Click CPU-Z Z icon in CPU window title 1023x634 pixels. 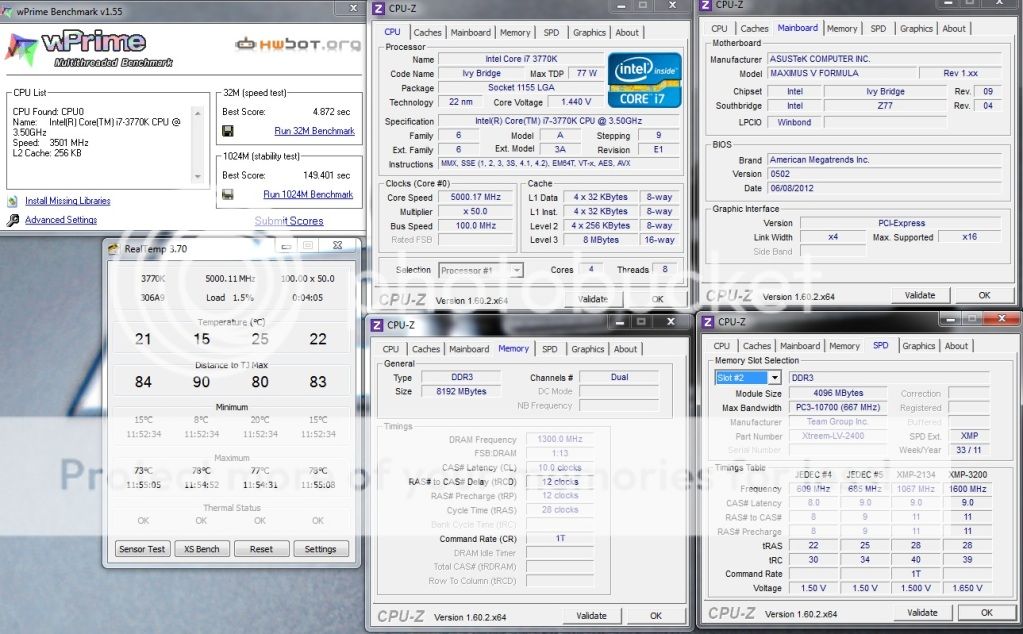pyautogui.click(x=378, y=8)
